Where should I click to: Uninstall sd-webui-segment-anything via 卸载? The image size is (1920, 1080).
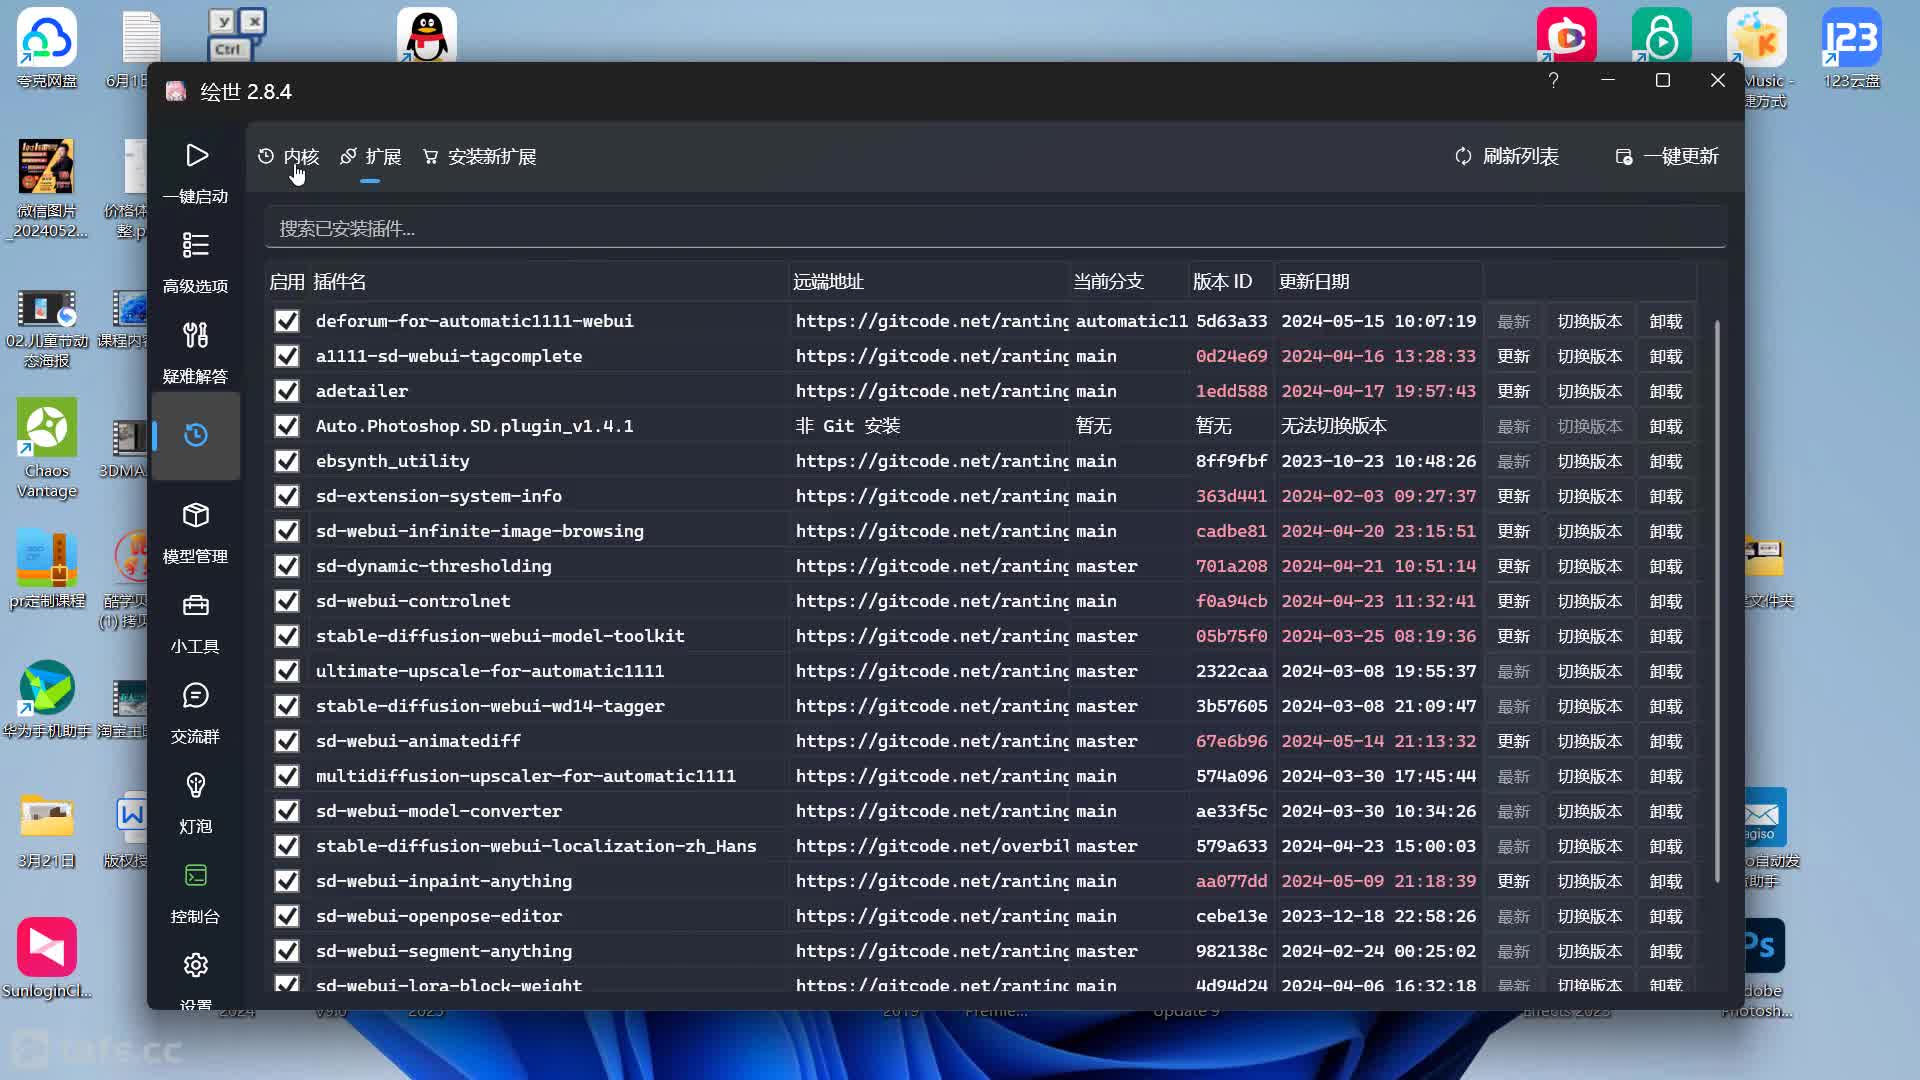(1666, 951)
